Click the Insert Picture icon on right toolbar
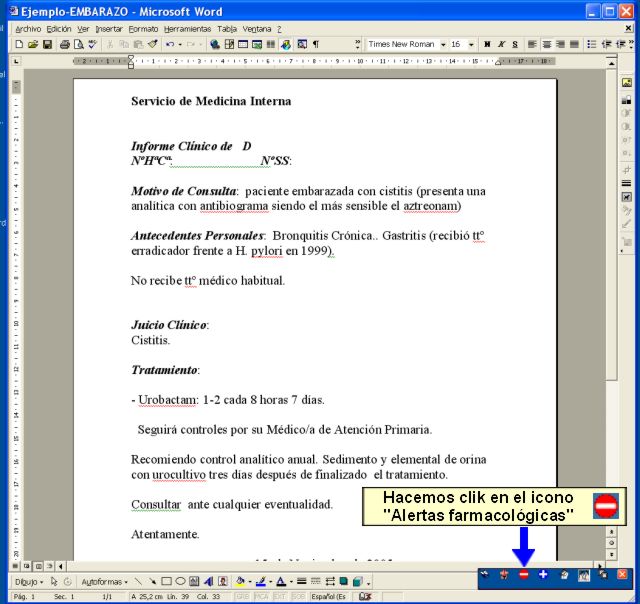This screenshot has width=640, height=604. click(x=627, y=83)
